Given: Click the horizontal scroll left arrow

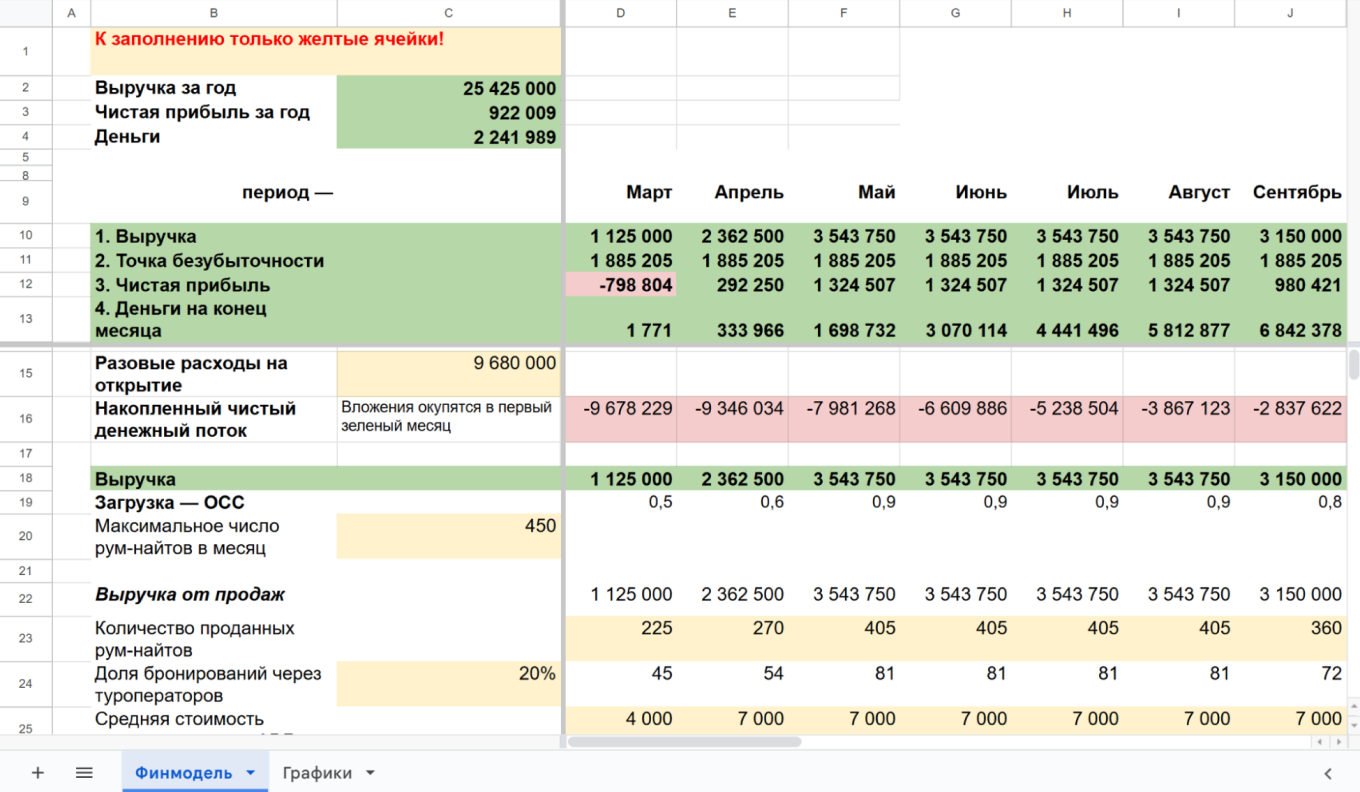Looking at the screenshot, I should (1320, 742).
